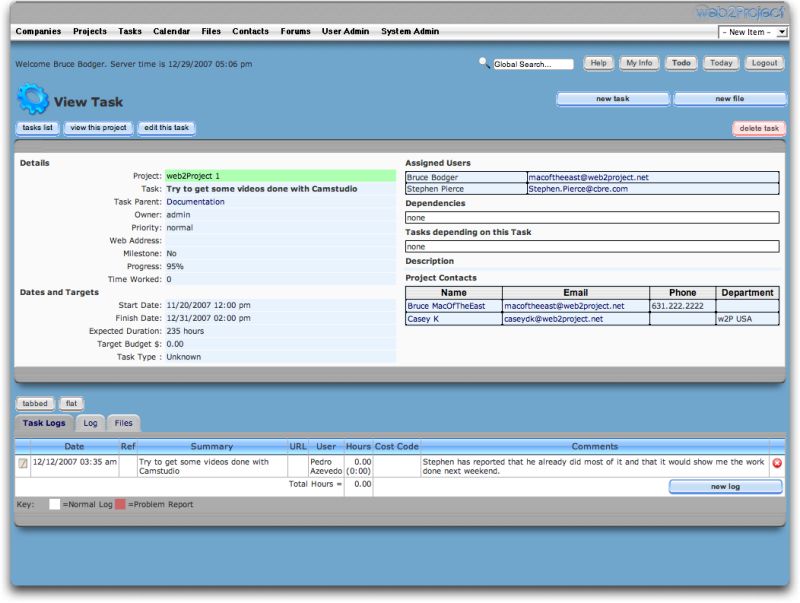Open the Casey K contact link
The image size is (800, 603).
423,319
